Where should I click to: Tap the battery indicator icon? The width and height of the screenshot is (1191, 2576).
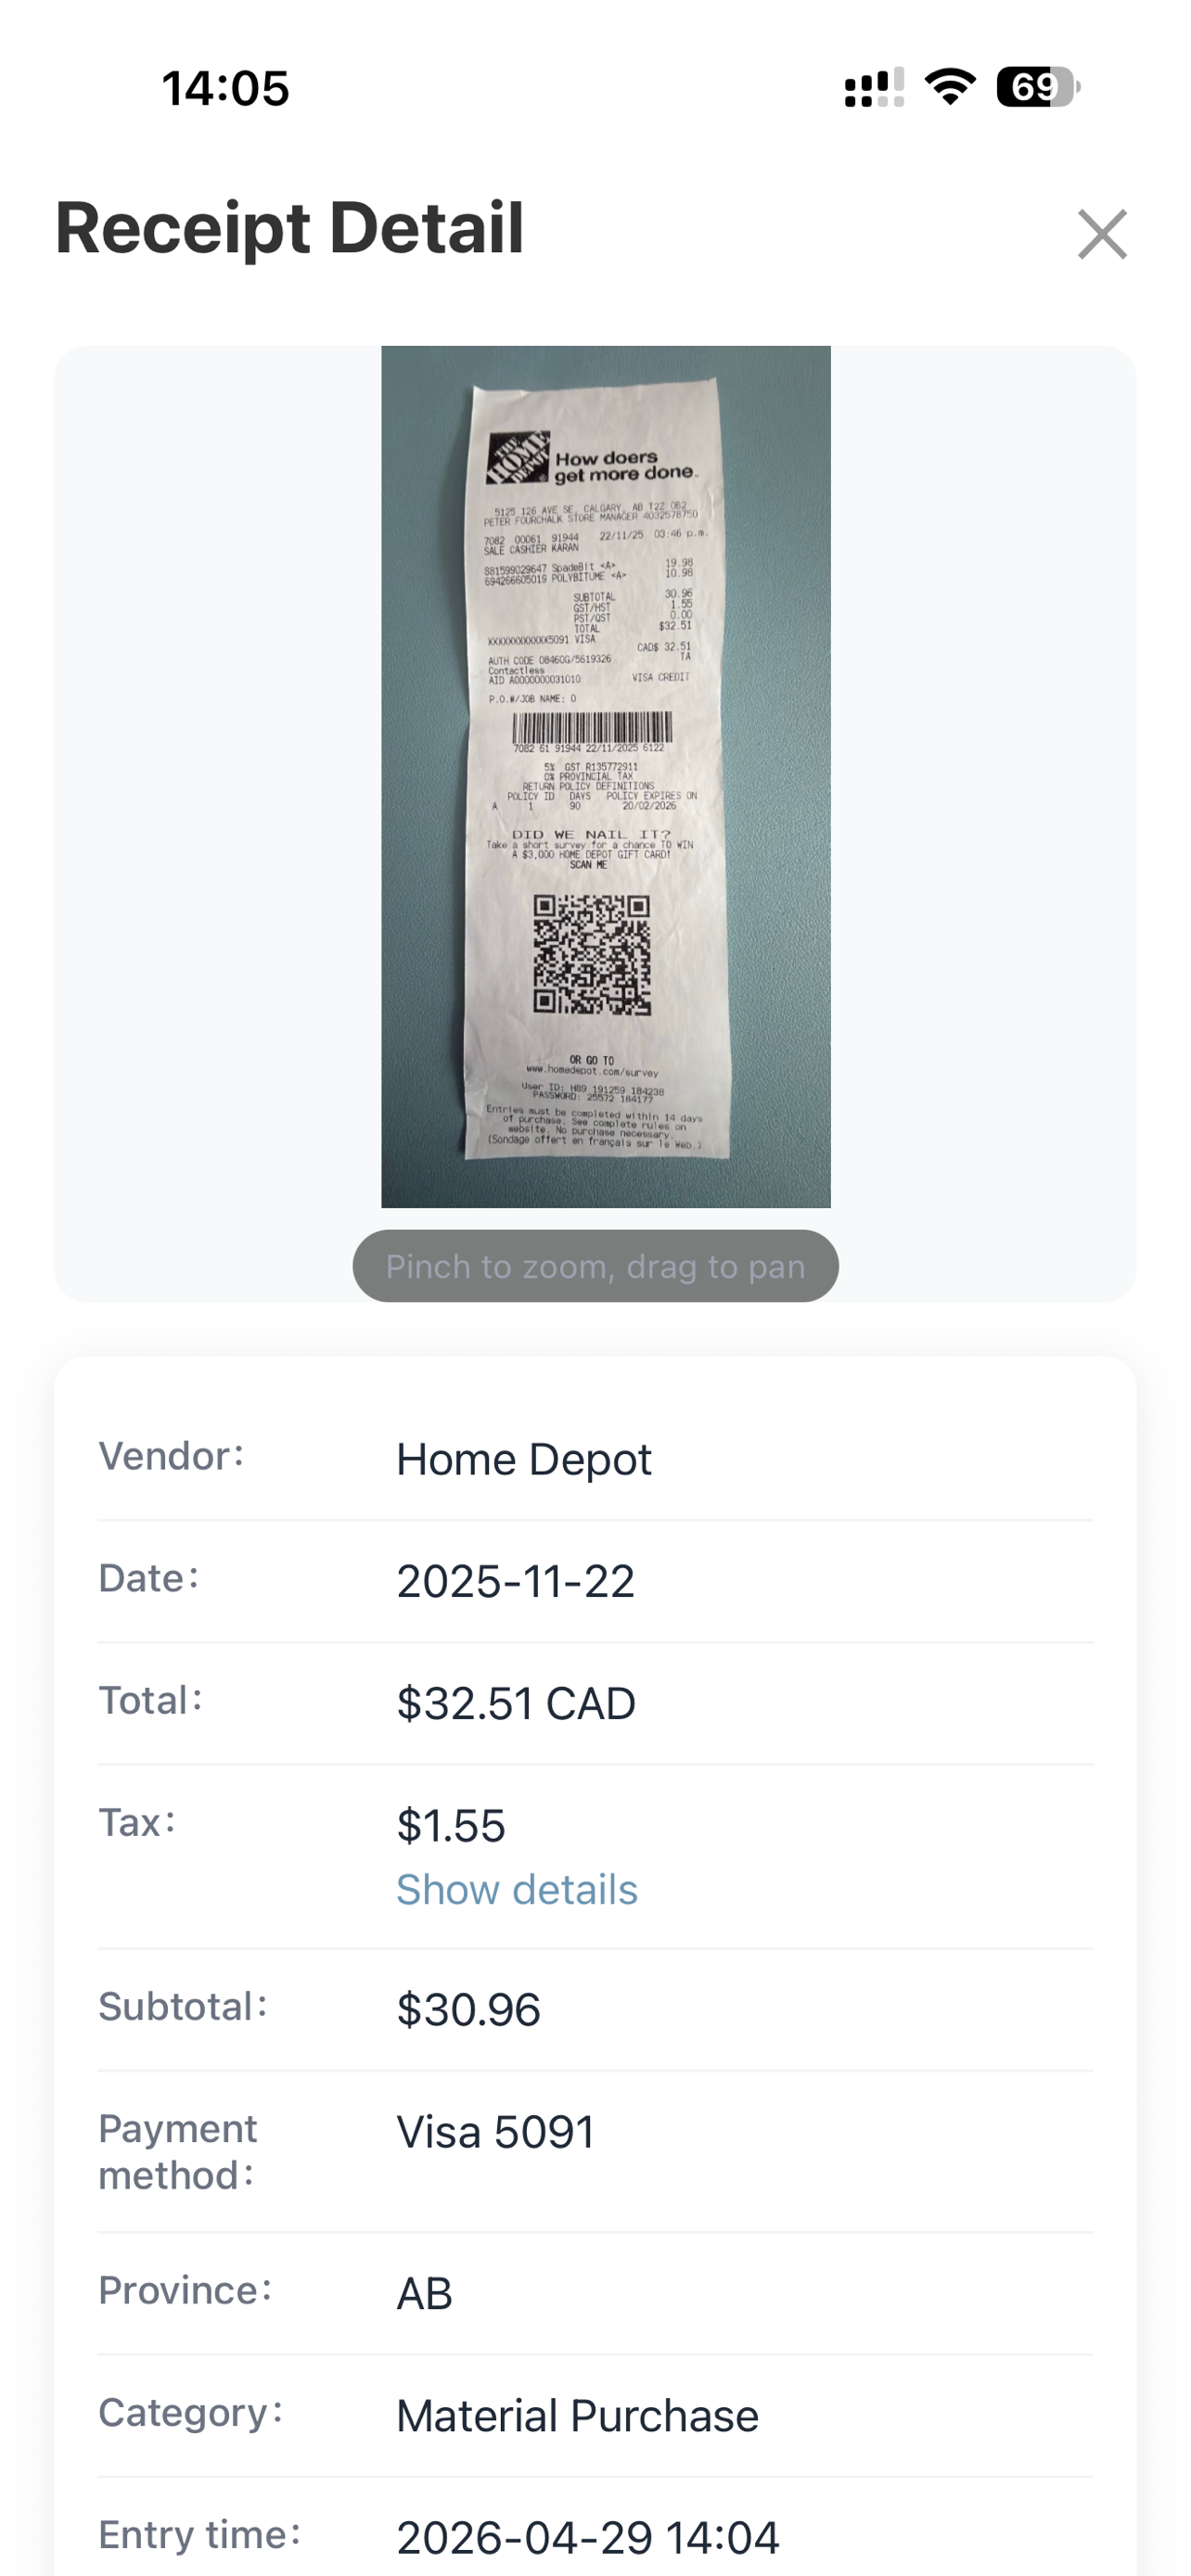coord(1038,87)
